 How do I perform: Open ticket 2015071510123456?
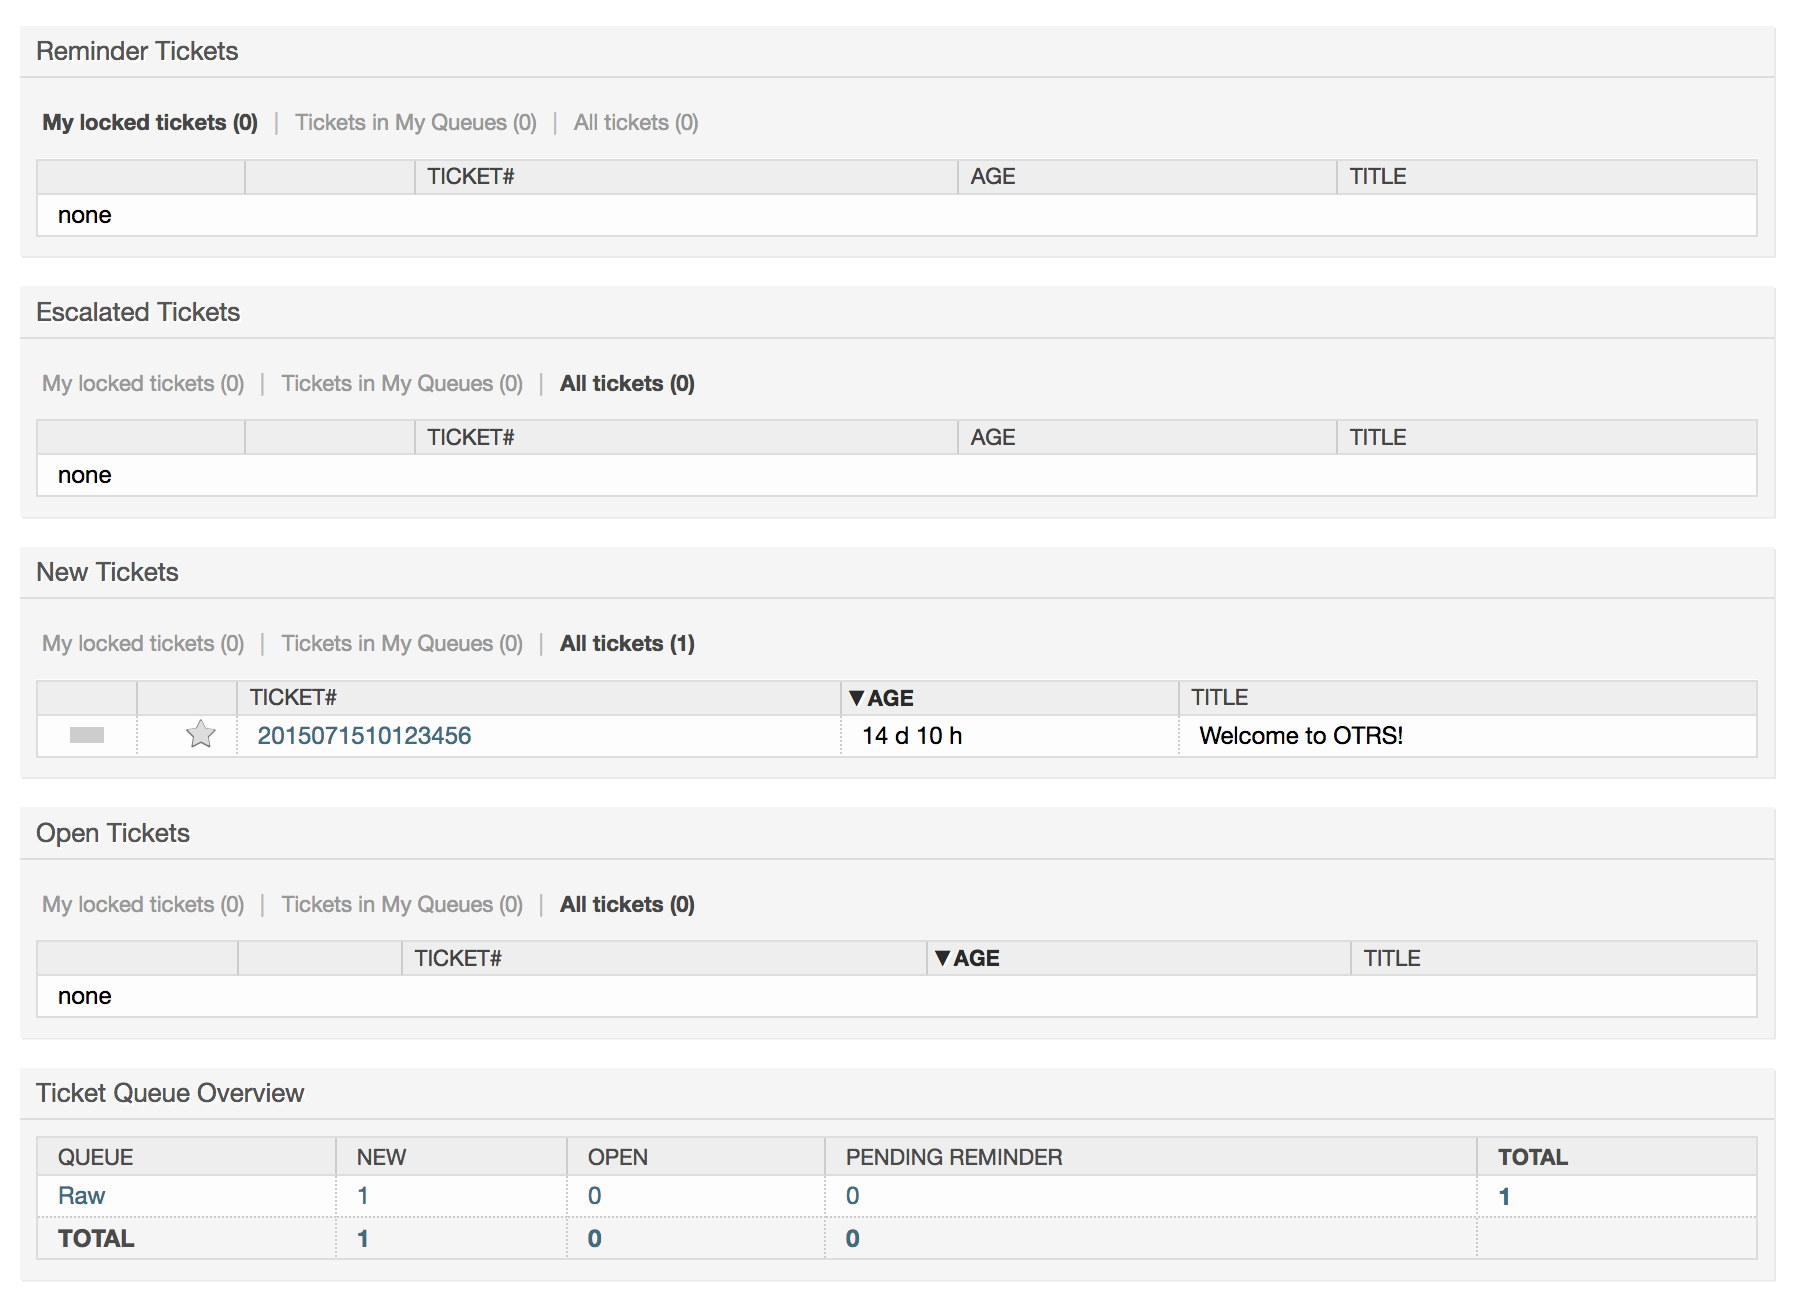pos(364,736)
